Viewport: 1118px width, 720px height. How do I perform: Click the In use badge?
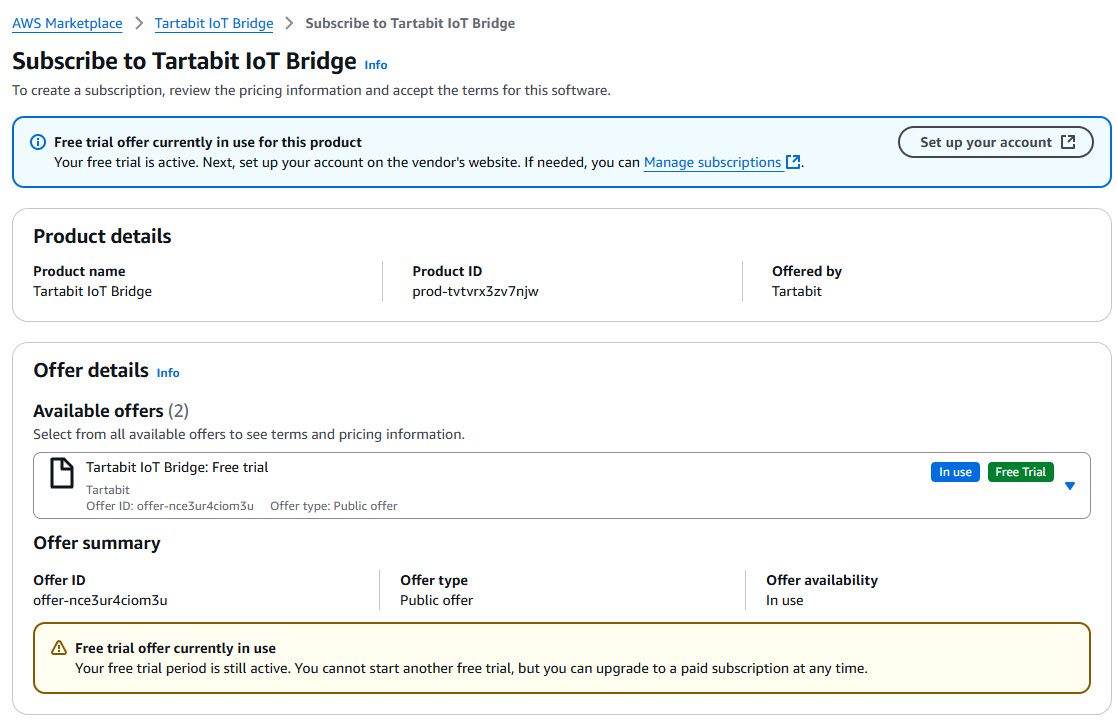pyautogui.click(x=955, y=472)
